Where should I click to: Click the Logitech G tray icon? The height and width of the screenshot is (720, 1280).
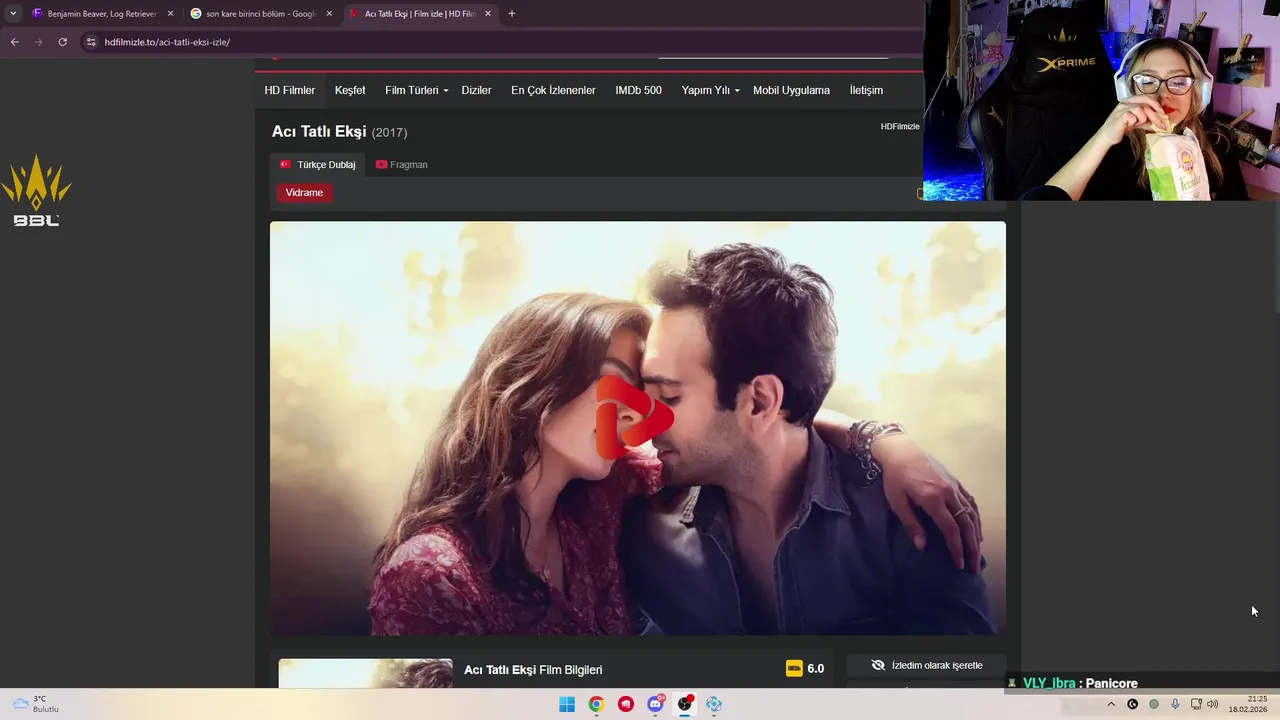pos(1132,704)
